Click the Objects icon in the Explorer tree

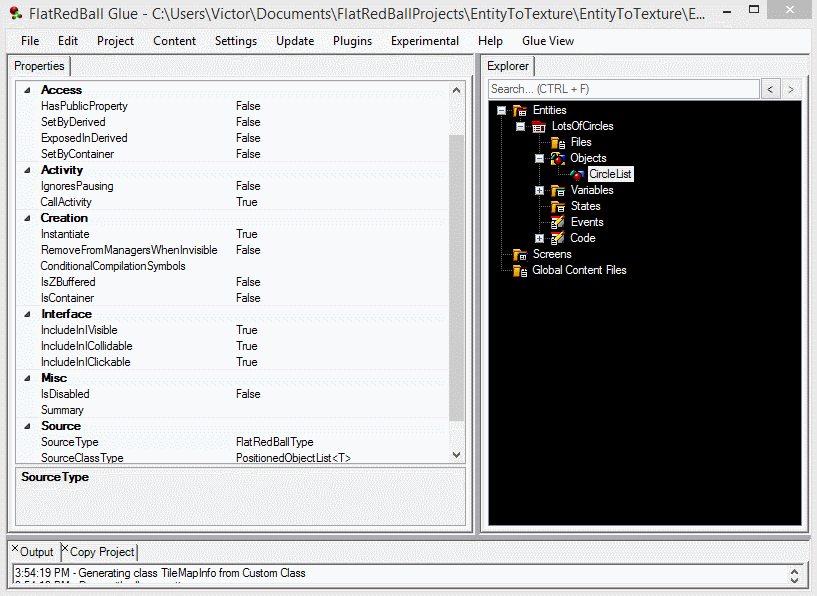(558, 158)
